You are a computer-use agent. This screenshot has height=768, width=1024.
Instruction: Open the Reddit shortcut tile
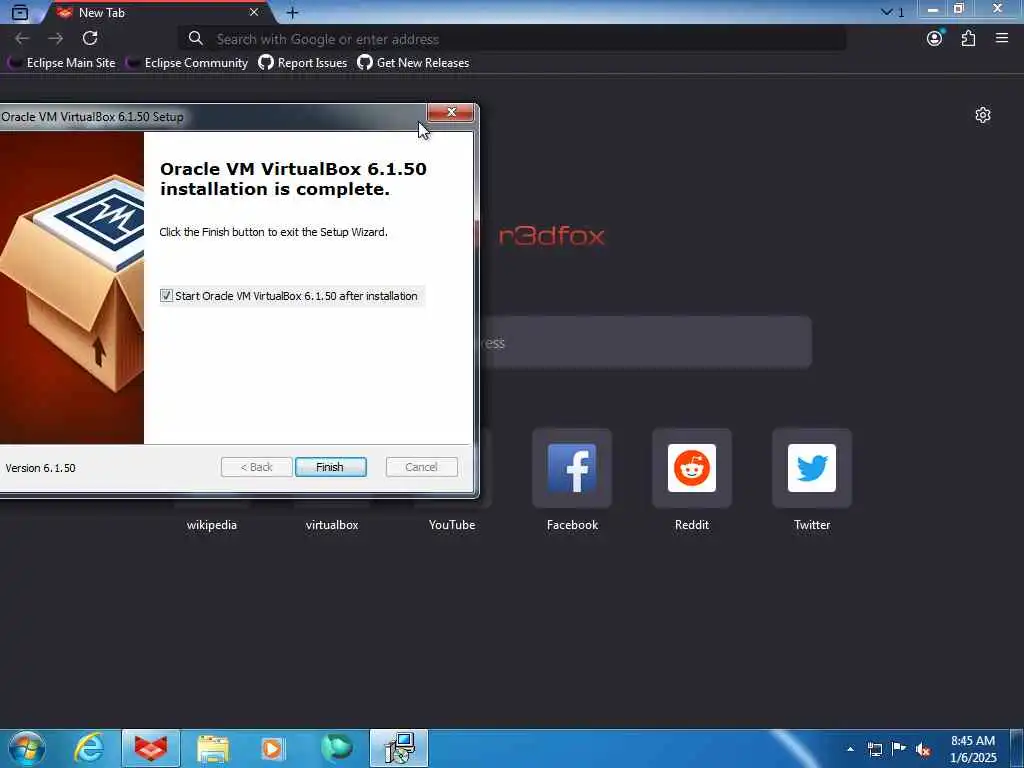(692, 468)
